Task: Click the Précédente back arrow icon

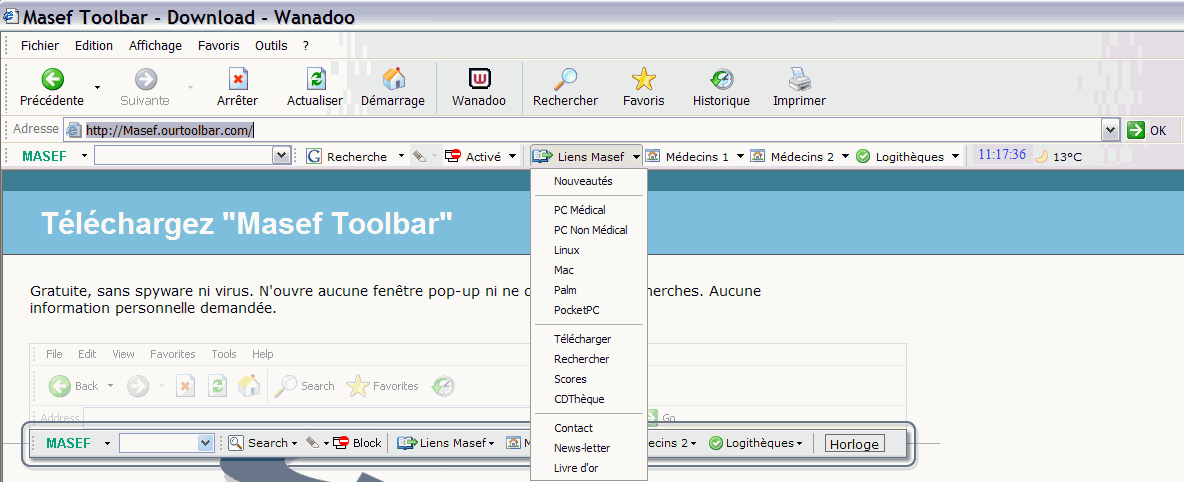Action: 52,79
